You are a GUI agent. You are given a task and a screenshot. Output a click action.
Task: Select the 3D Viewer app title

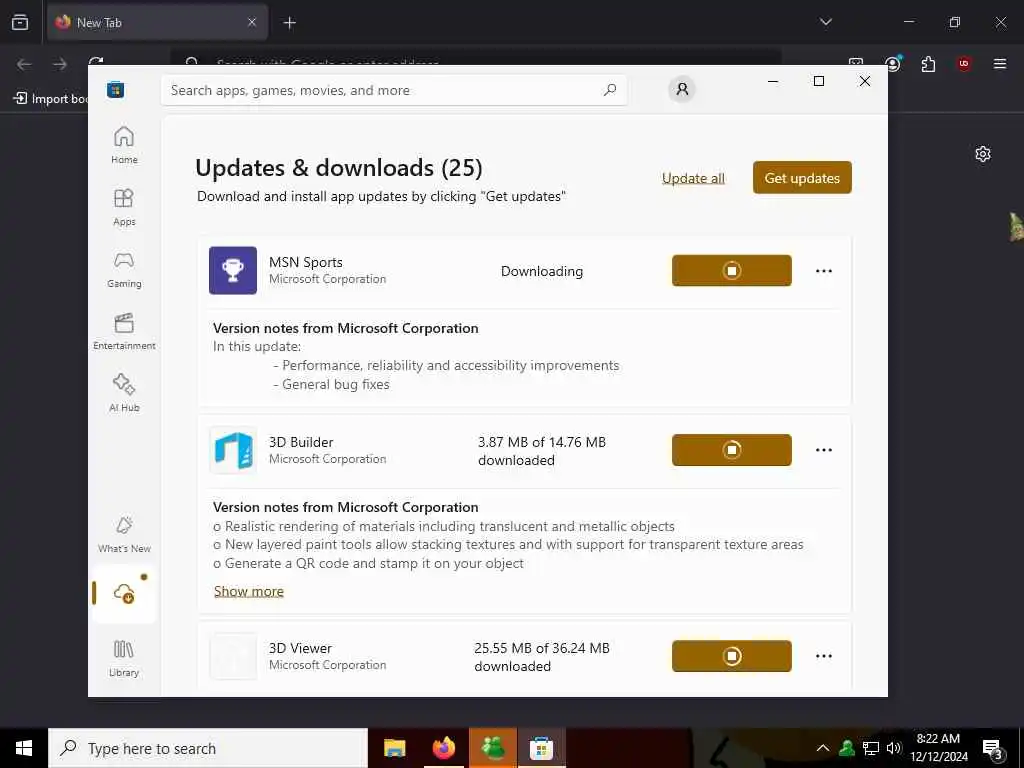pos(300,648)
